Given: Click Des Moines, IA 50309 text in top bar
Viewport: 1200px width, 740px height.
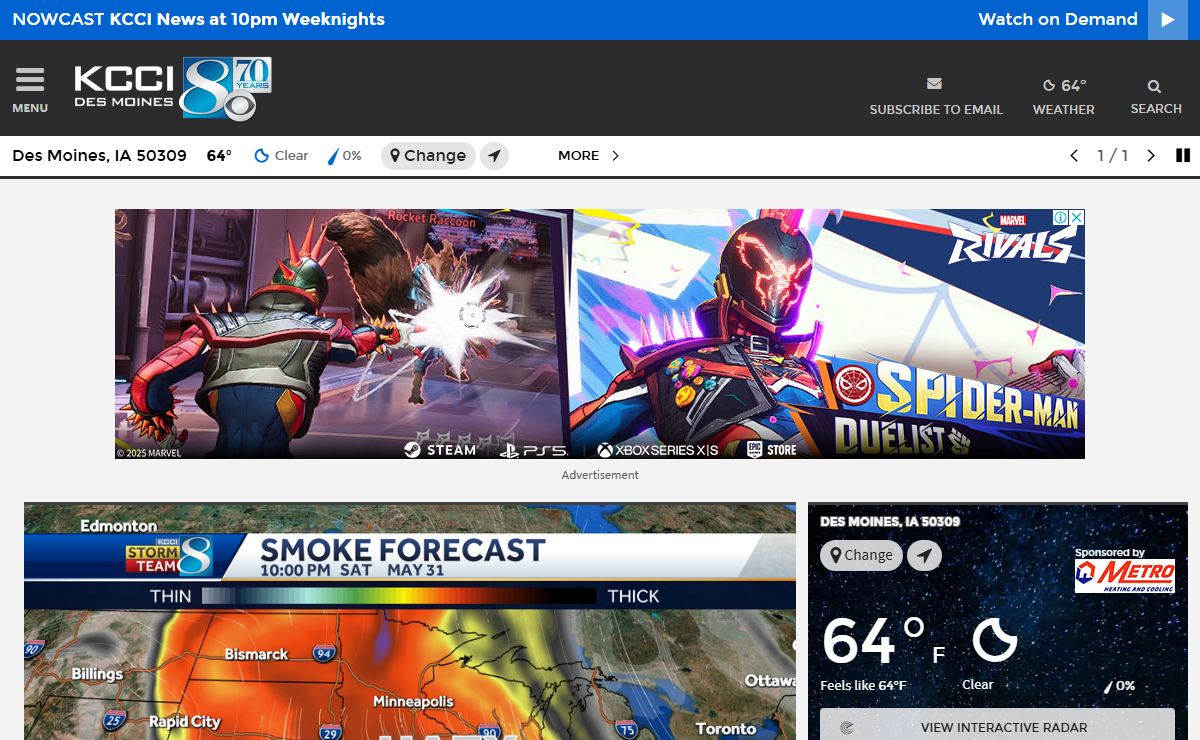Looking at the screenshot, I should (x=99, y=156).
